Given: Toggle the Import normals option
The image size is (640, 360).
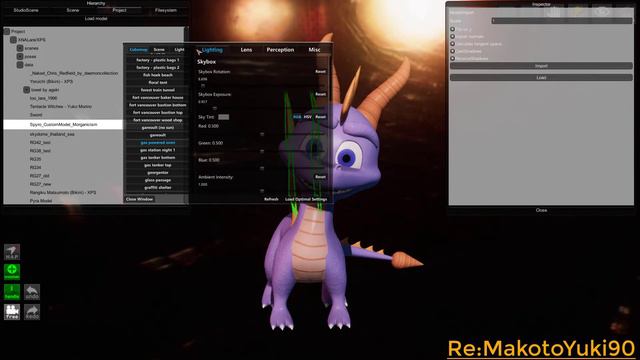Looking at the screenshot, I should tap(452, 36).
